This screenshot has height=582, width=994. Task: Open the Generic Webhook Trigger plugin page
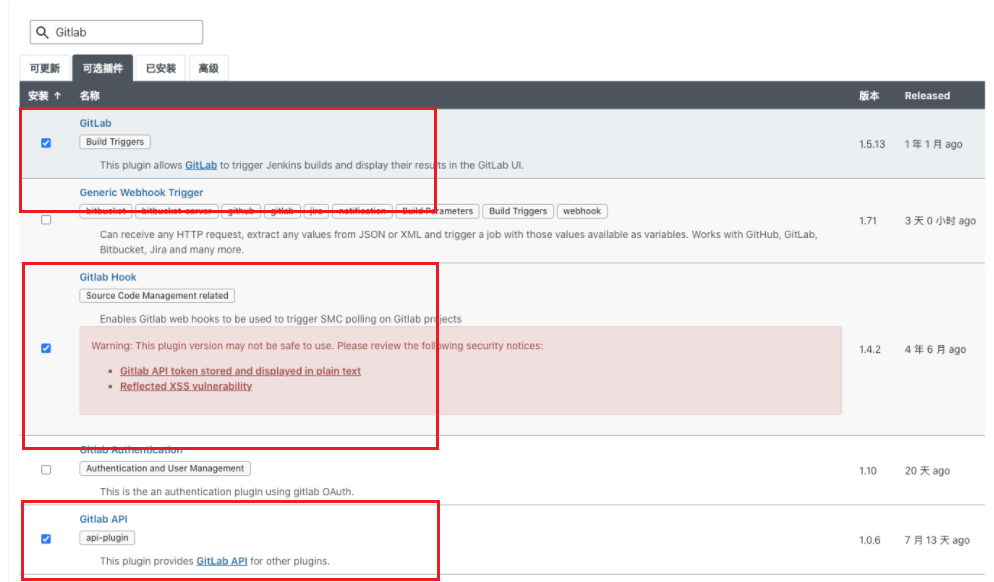[x=141, y=192]
